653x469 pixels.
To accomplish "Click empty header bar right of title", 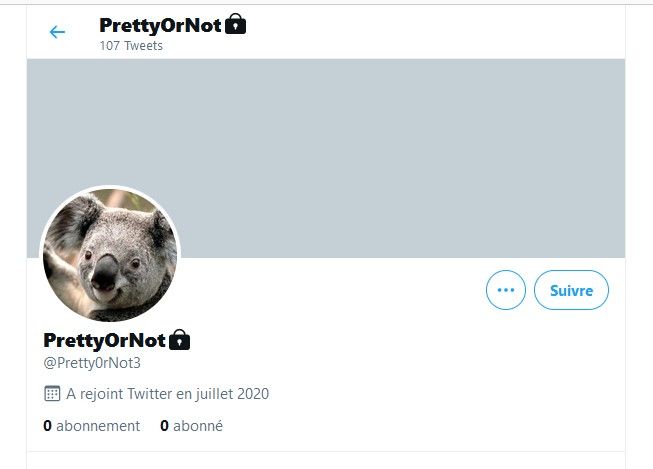I will tap(440, 32).
